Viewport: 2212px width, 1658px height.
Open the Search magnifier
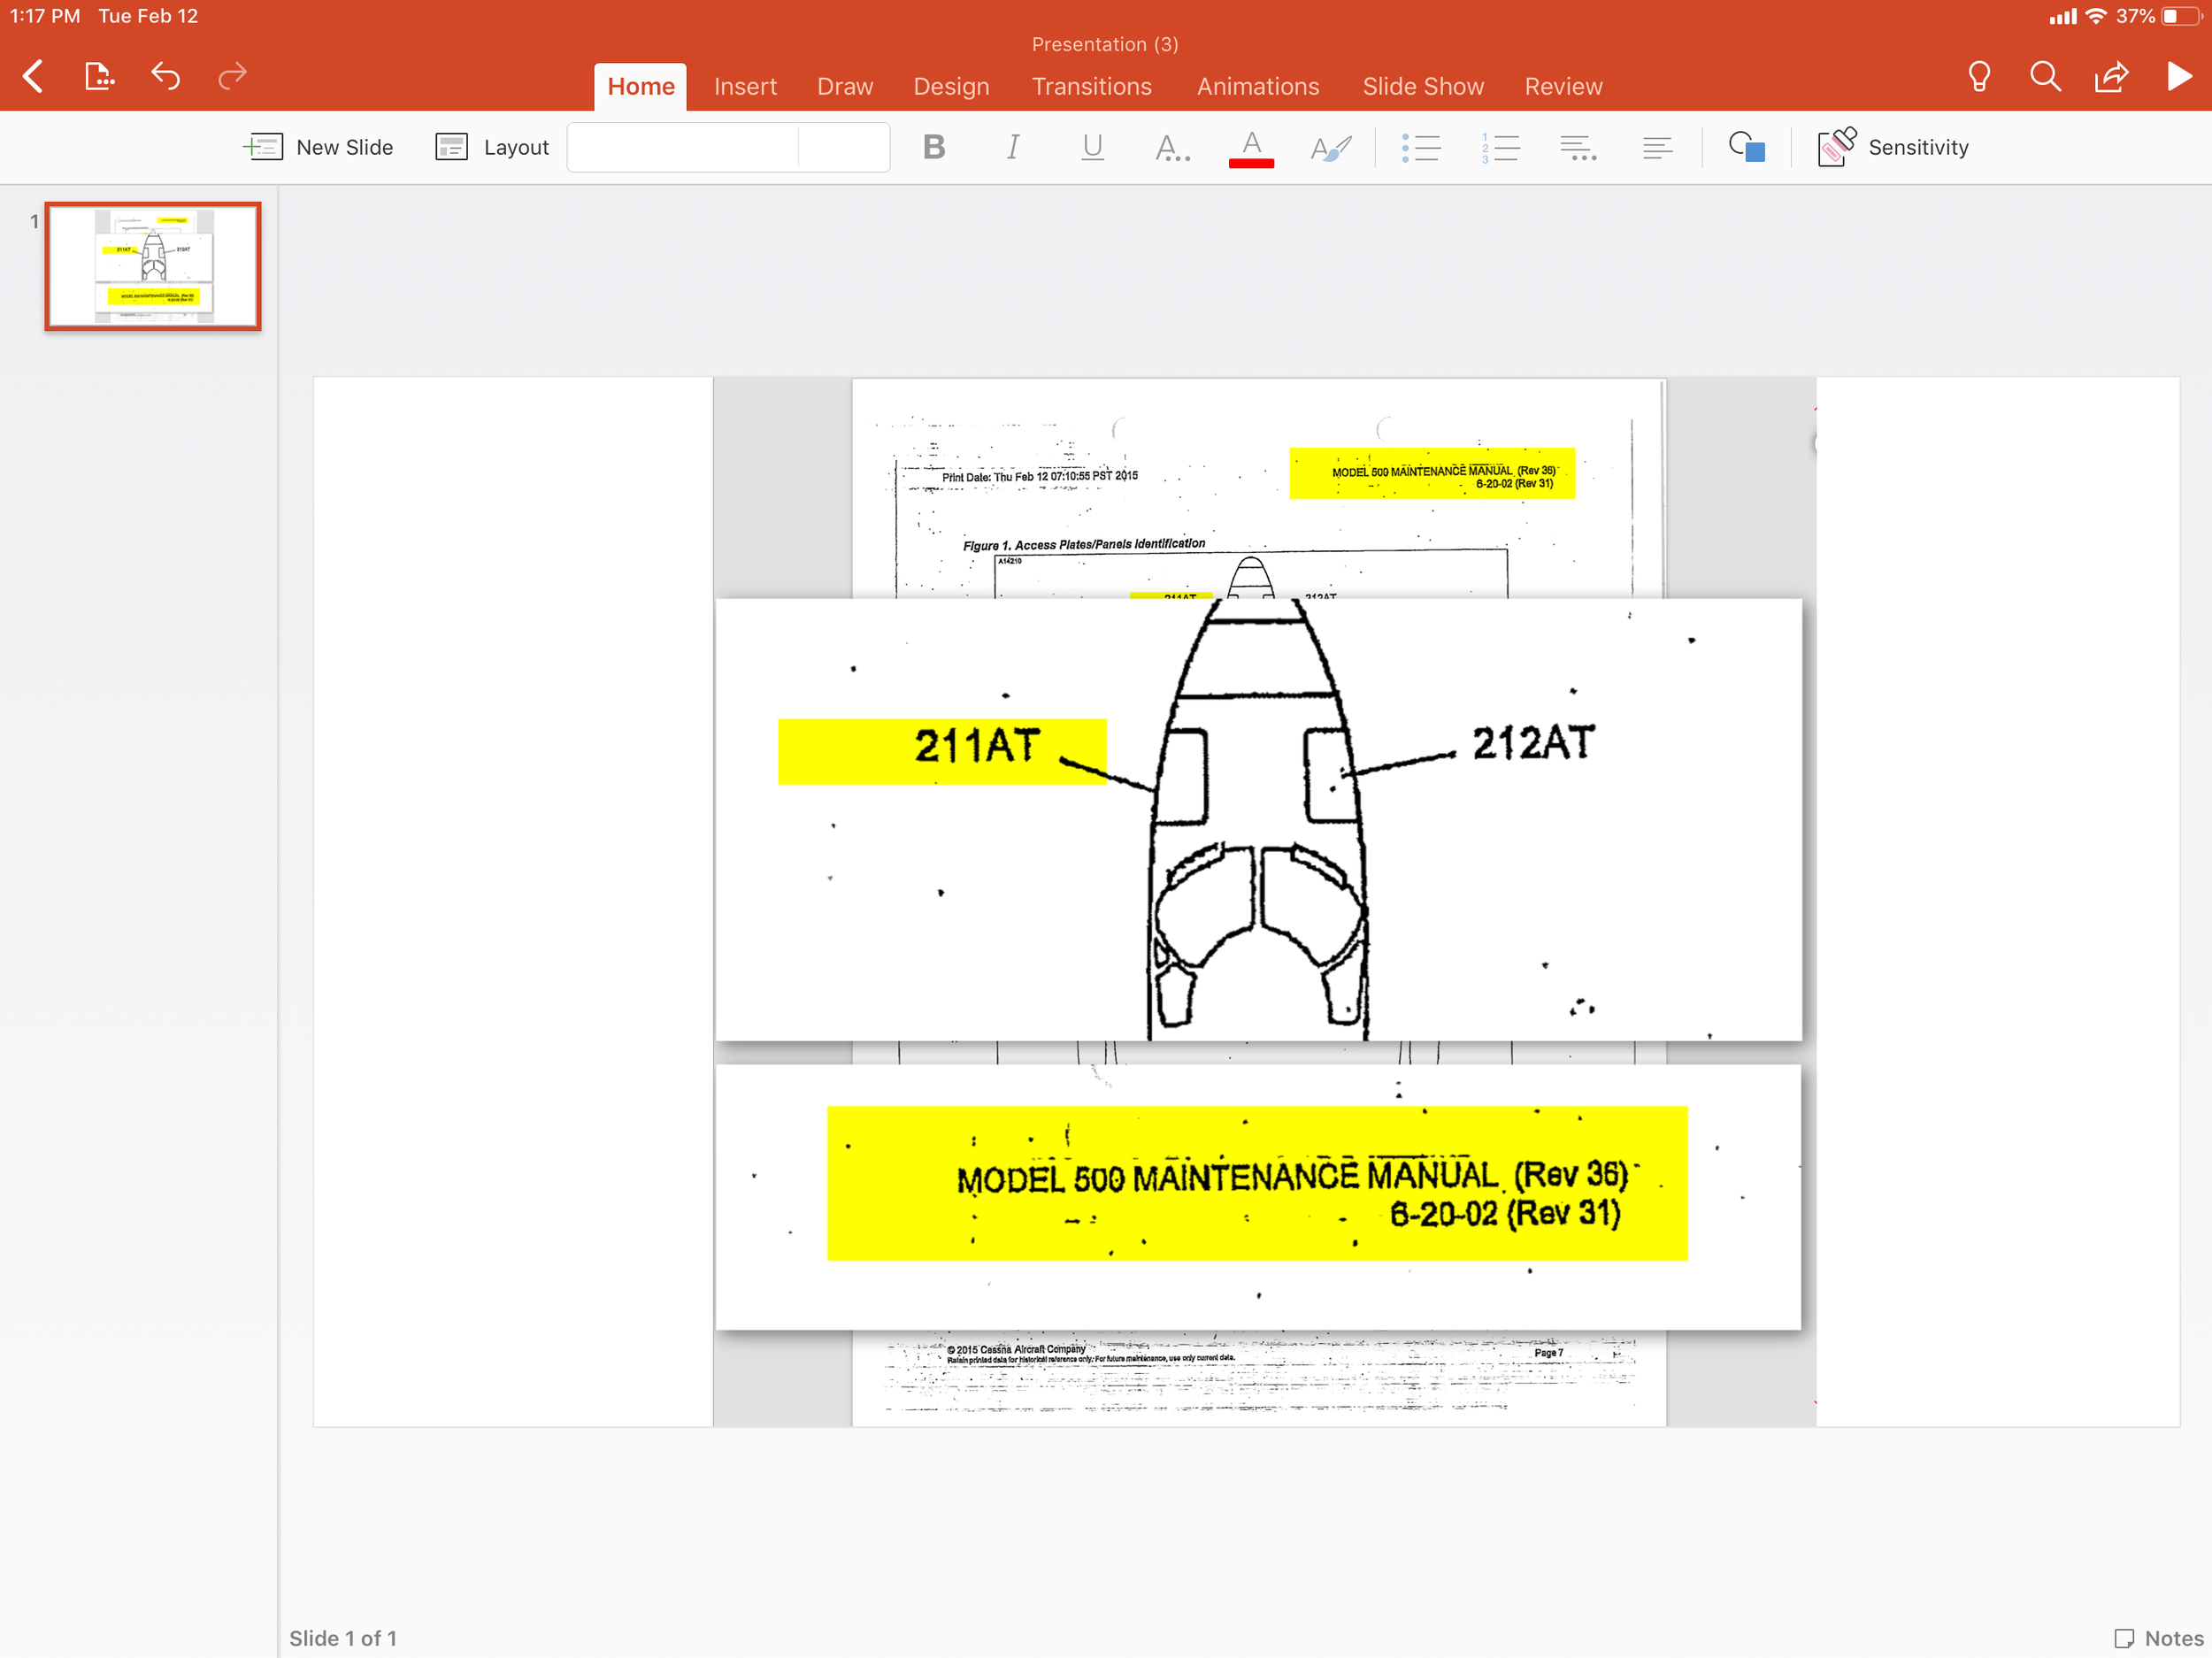pos(2045,76)
